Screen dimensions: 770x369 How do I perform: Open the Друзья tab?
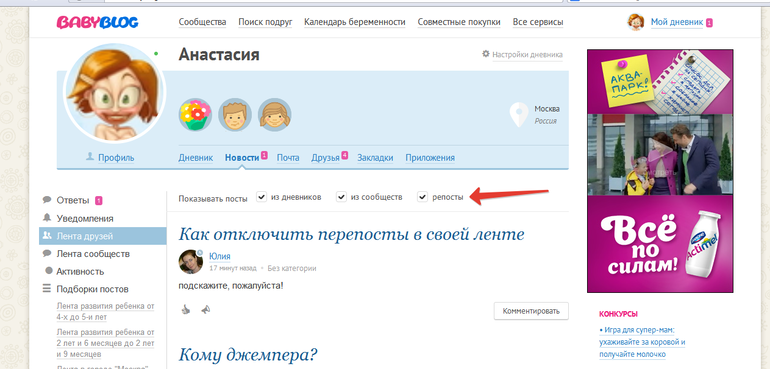tap(325, 158)
